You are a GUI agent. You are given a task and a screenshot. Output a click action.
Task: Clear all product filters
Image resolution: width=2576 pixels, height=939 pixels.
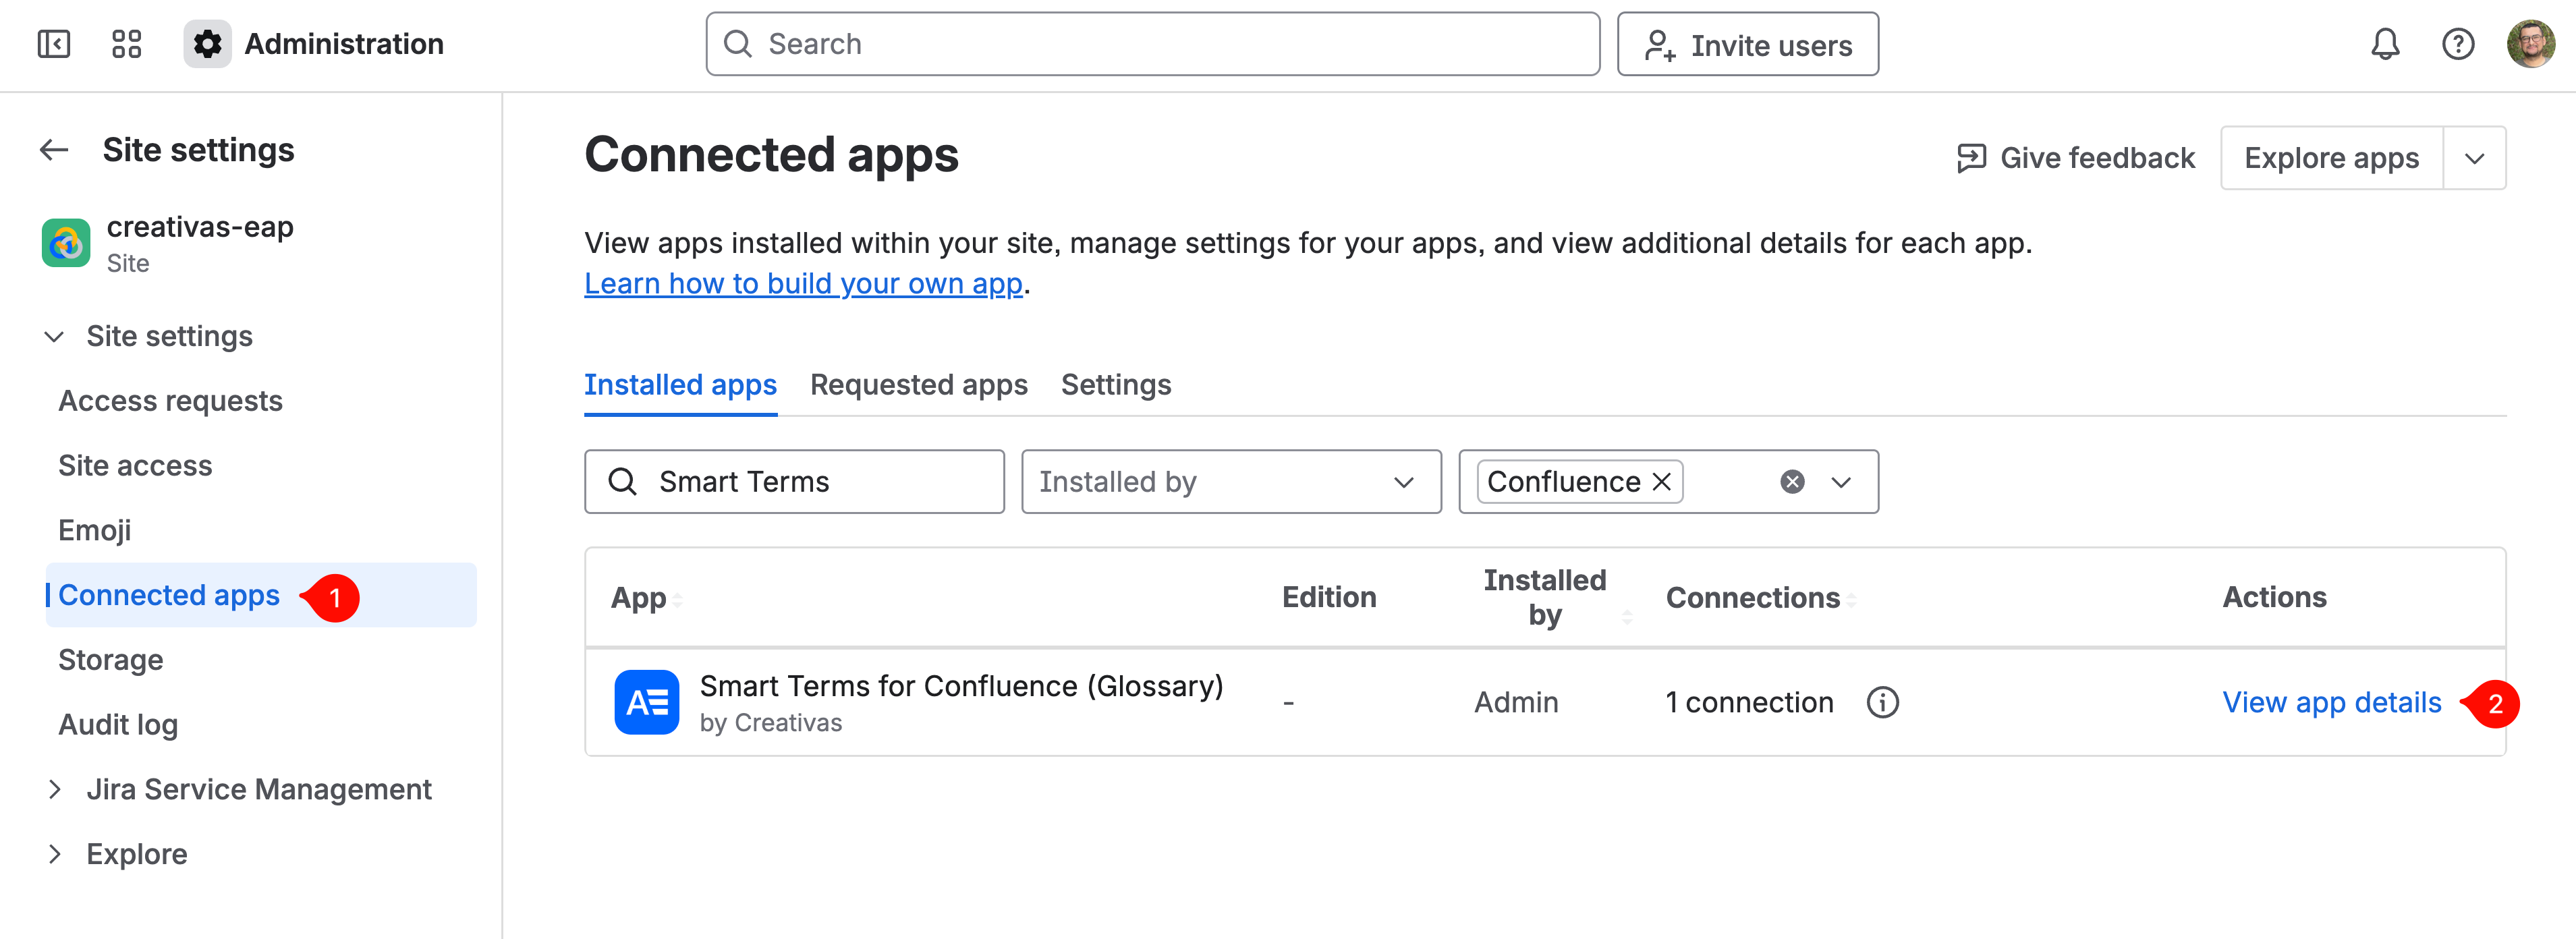[x=1792, y=482]
